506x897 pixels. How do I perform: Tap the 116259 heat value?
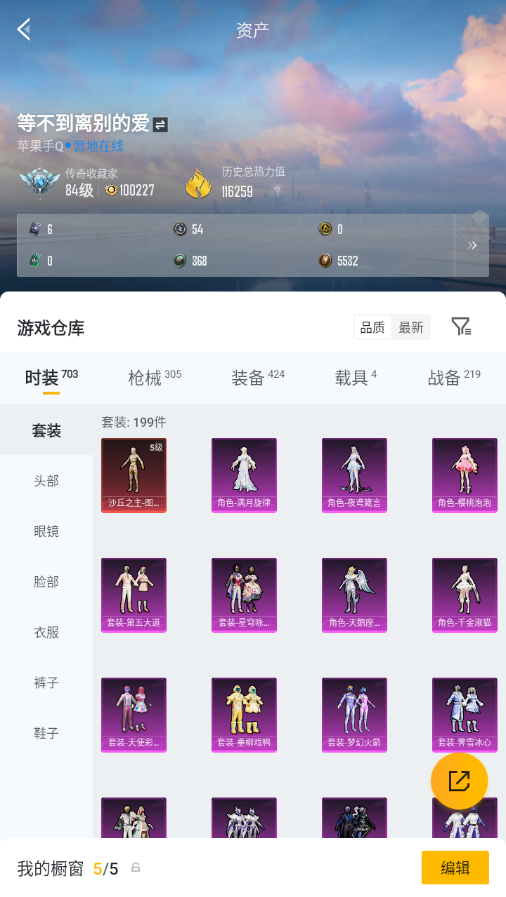[x=237, y=191]
